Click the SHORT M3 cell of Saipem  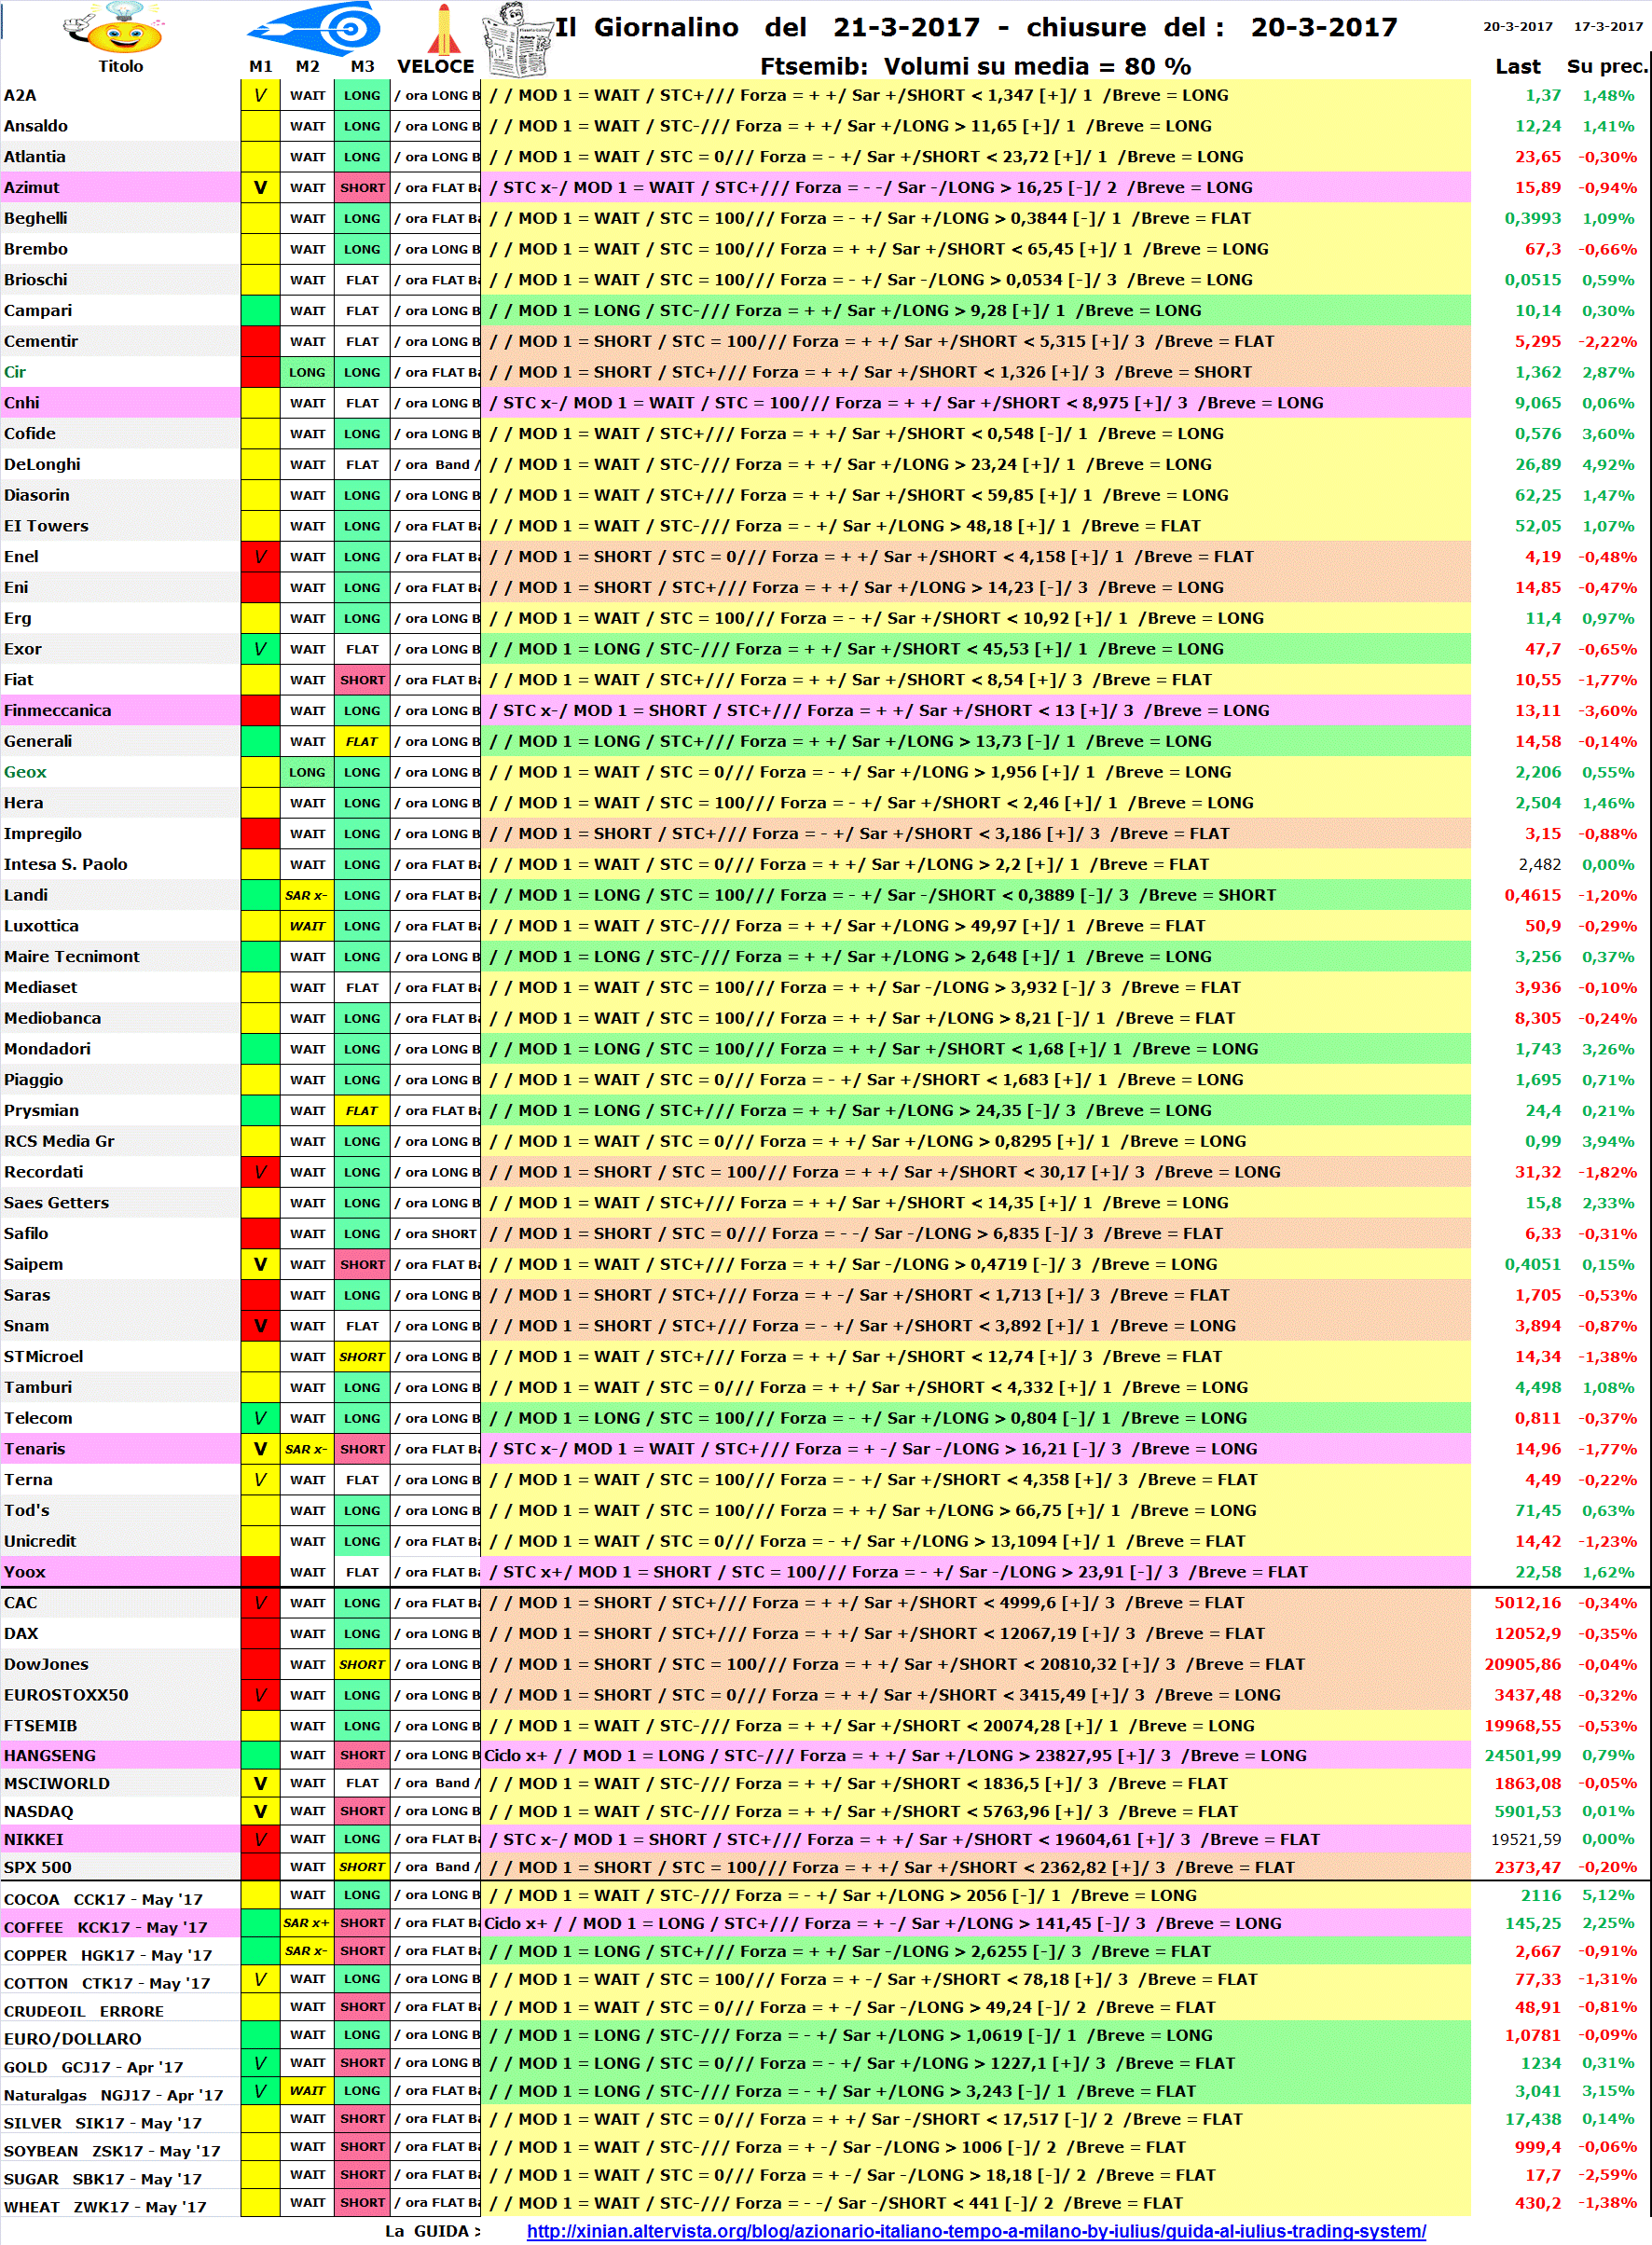pos(362,1264)
